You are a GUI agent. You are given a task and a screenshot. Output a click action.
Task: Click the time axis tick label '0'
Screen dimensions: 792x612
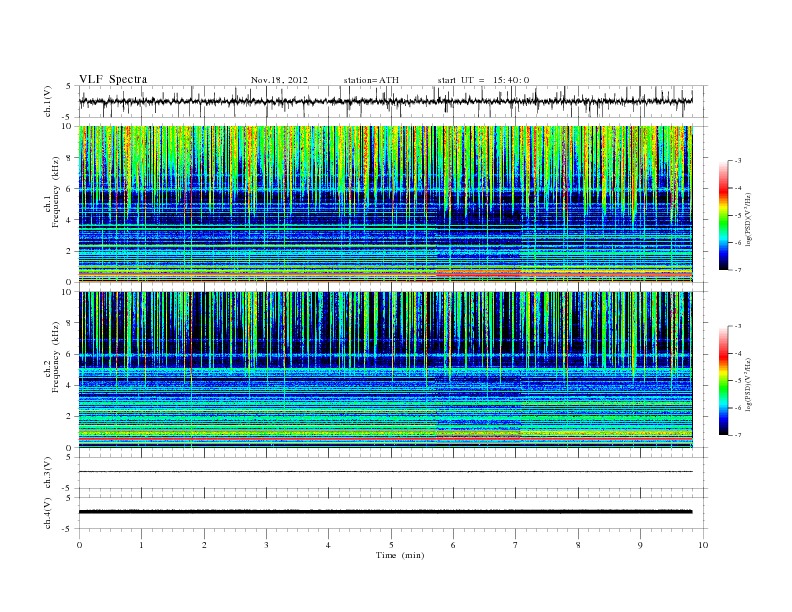79,545
